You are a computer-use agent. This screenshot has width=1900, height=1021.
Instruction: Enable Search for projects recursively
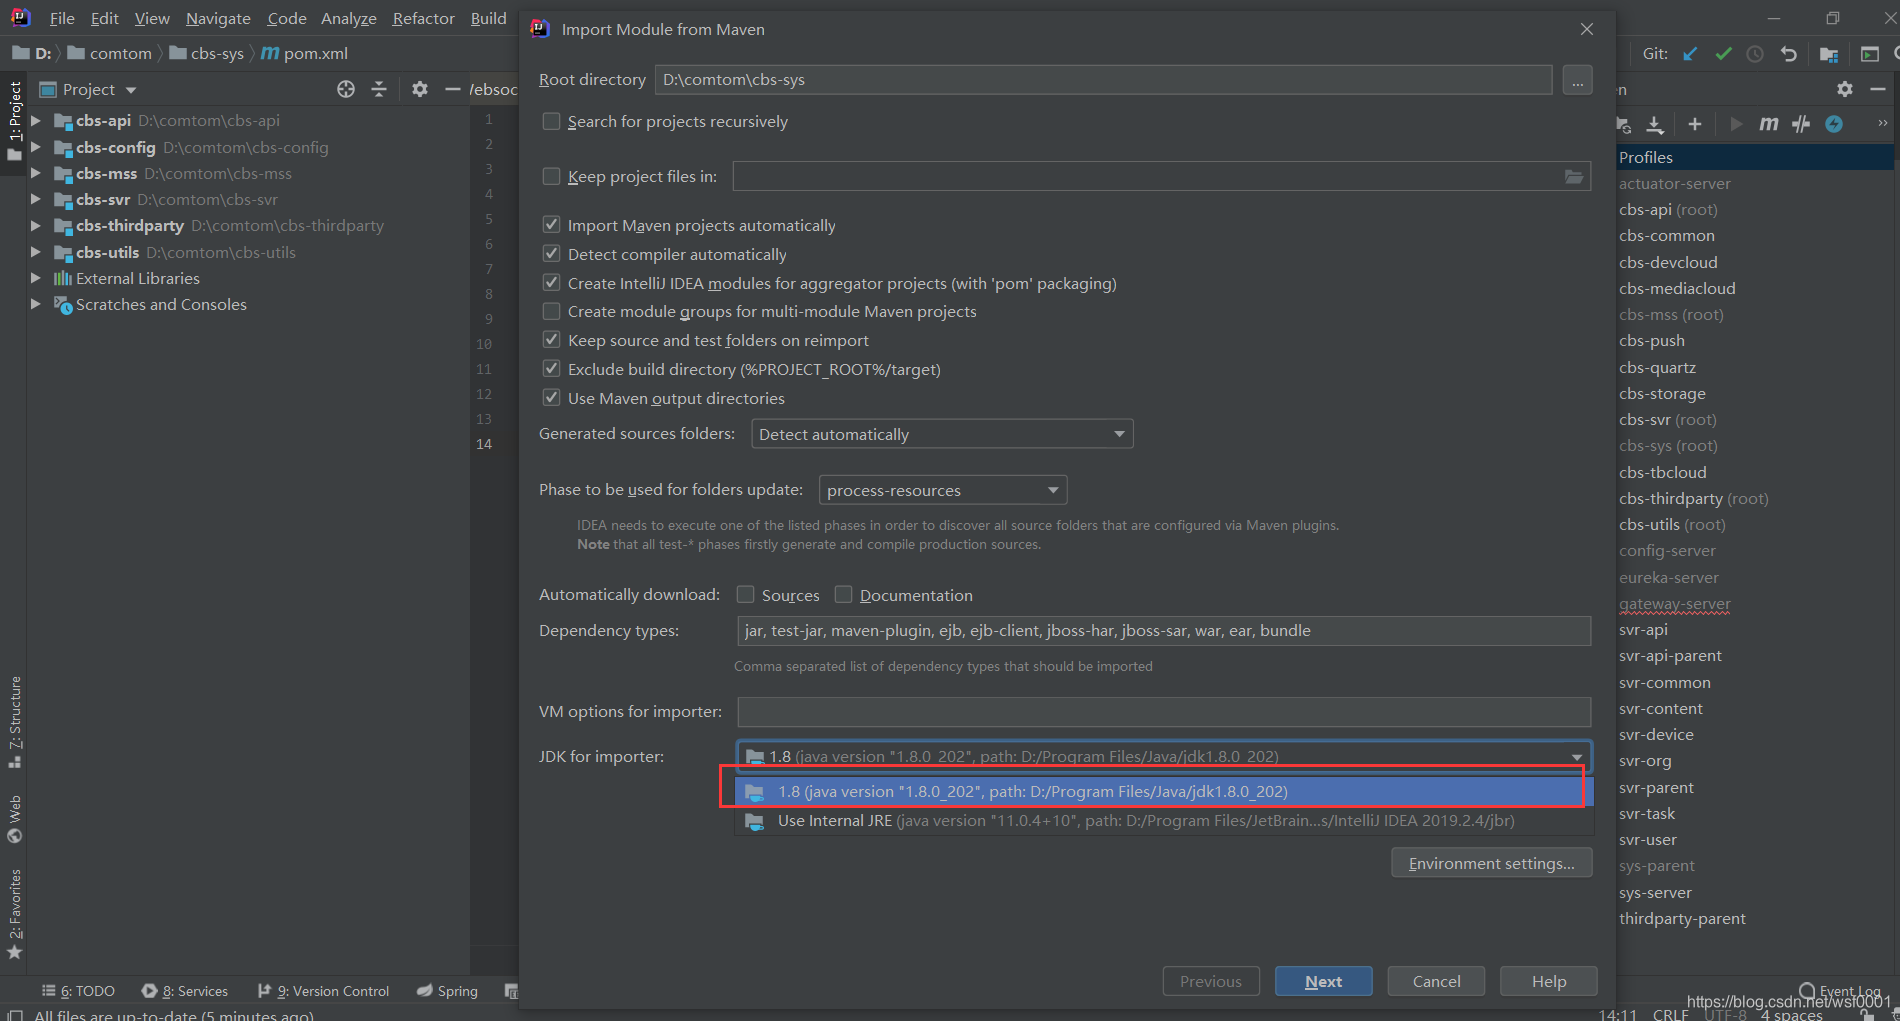tap(551, 121)
